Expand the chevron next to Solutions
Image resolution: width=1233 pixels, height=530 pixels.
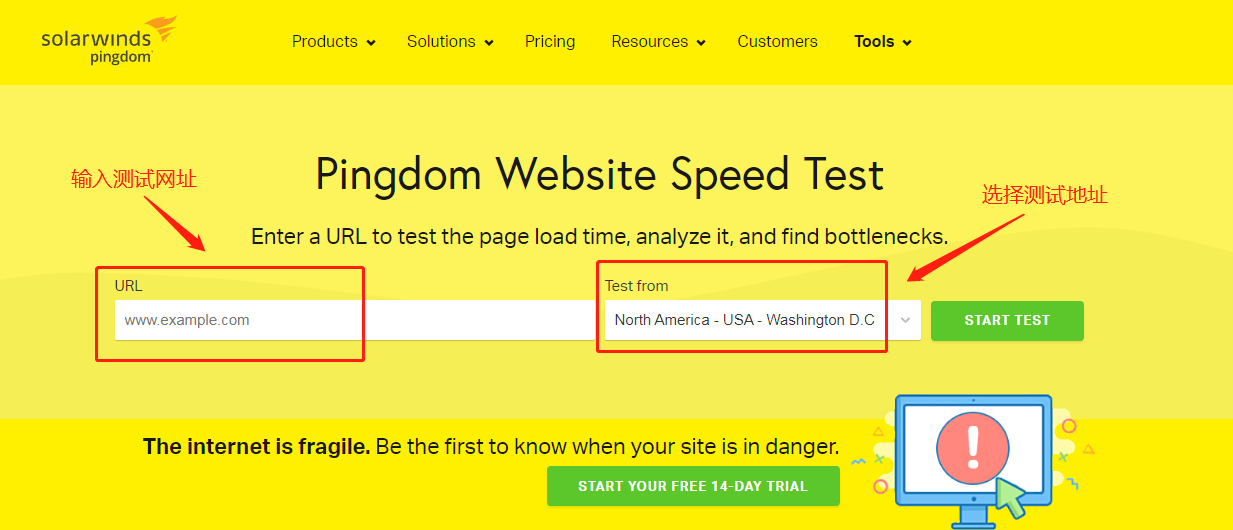click(x=489, y=43)
